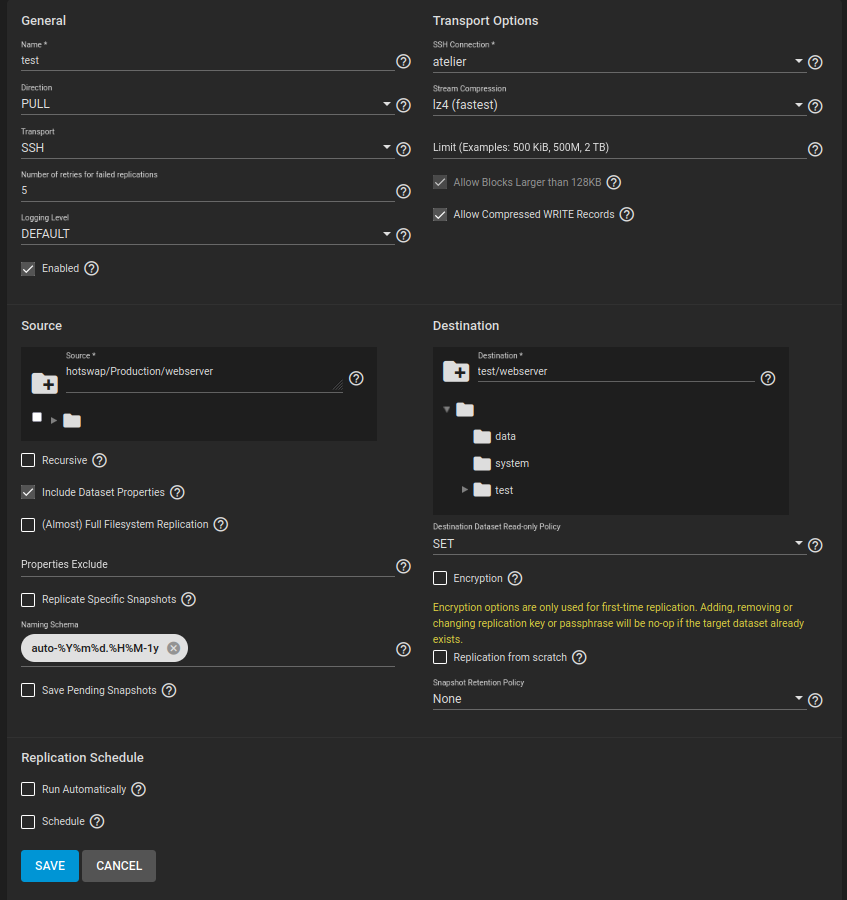
Task: Enable Run Automatically checkbox
Action: click(x=28, y=790)
